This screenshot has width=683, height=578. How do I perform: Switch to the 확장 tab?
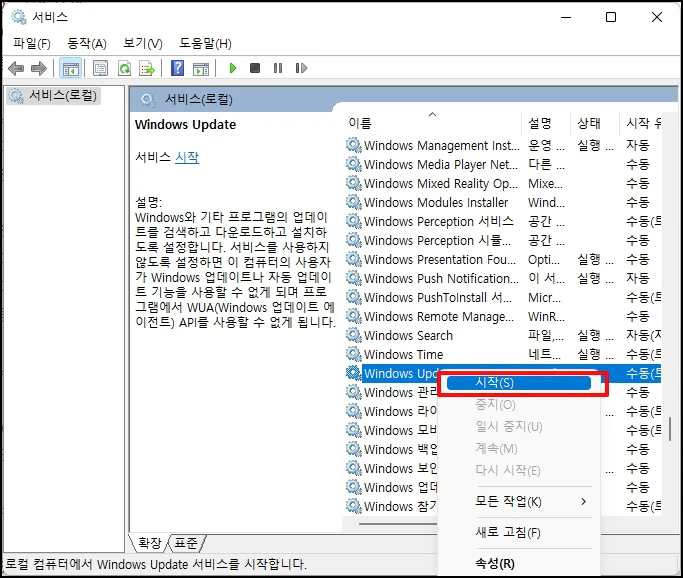click(149, 543)
